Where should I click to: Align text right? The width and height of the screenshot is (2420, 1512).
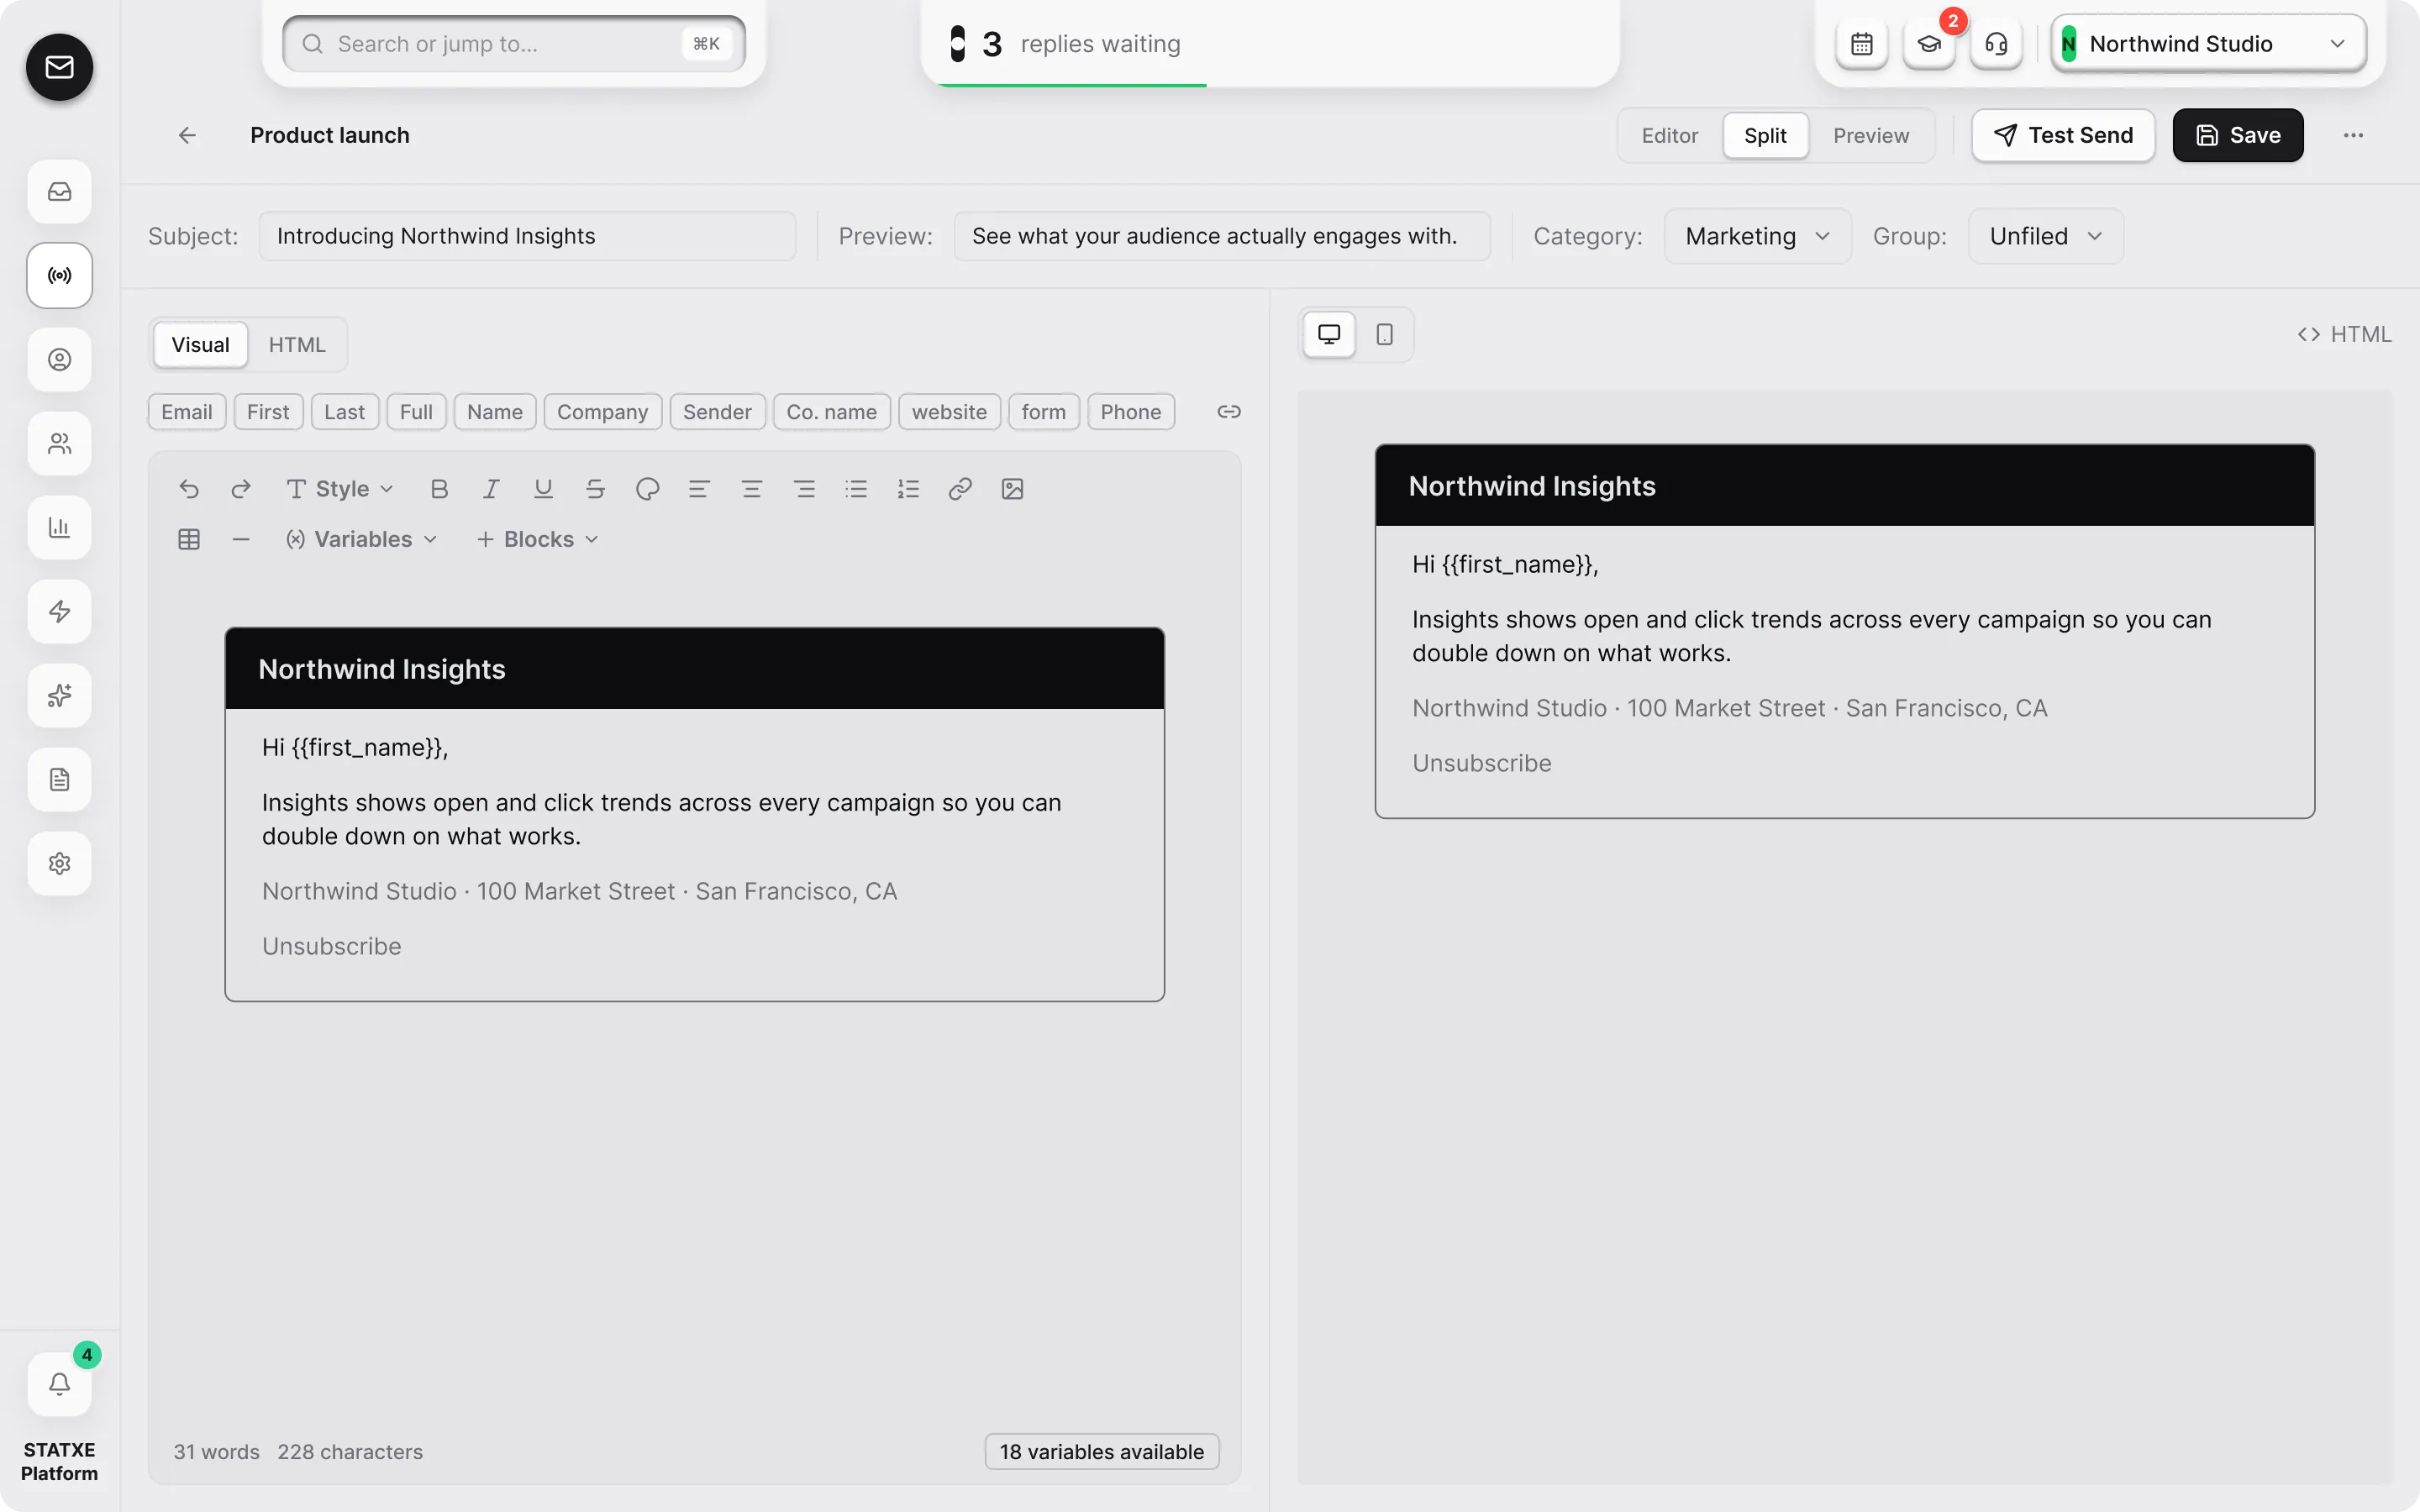coord(804,489)
